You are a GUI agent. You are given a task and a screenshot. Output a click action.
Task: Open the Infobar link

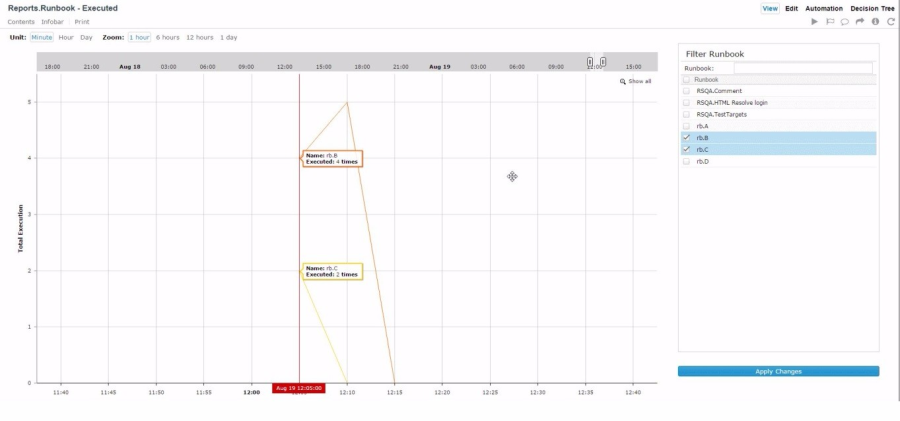53,21
